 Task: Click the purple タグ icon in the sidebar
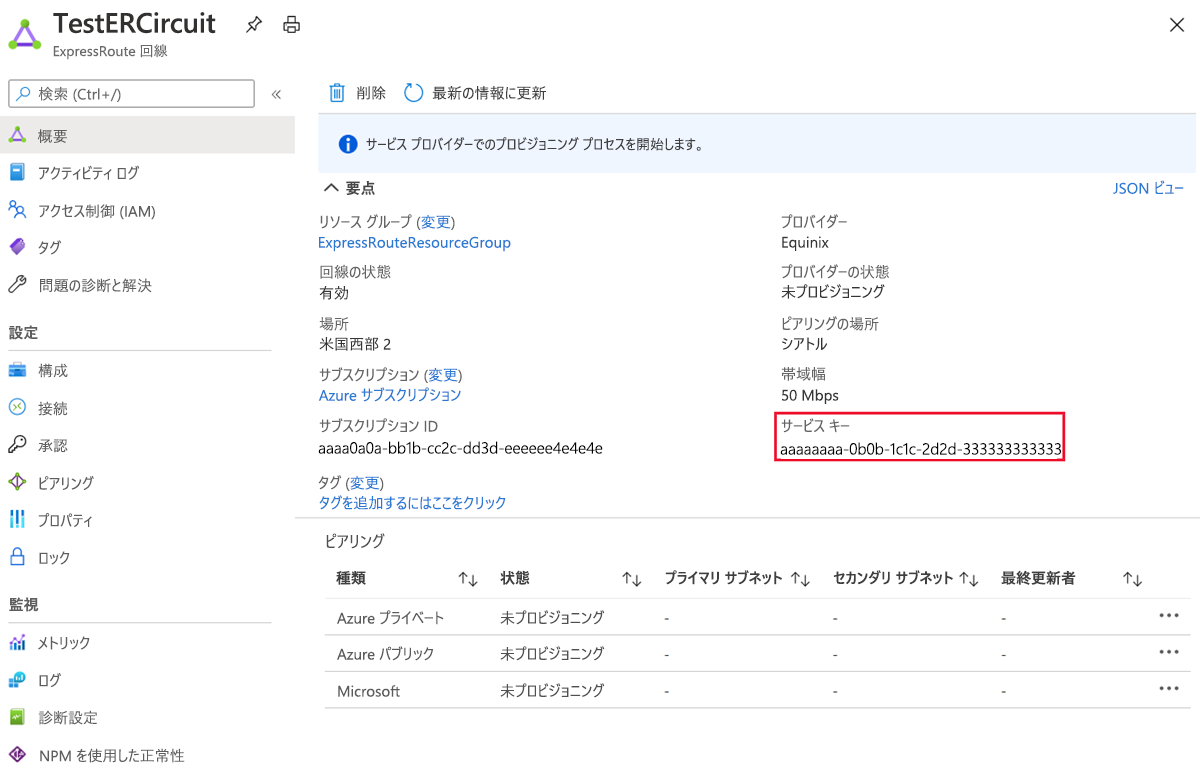[x=17, y=247]
